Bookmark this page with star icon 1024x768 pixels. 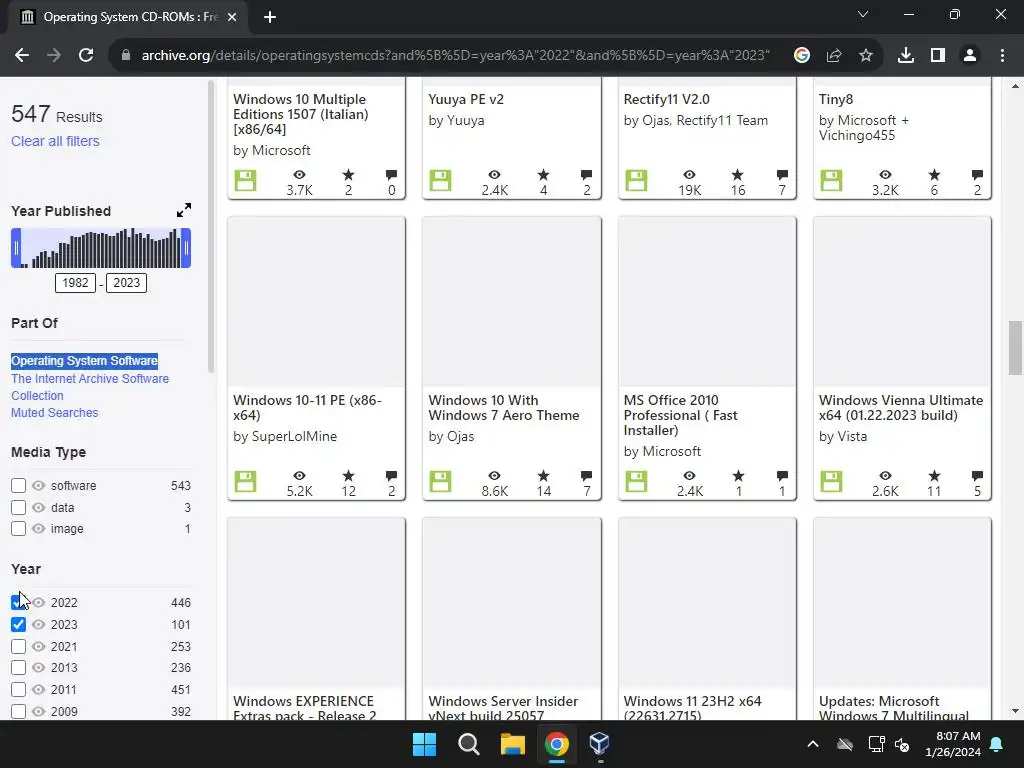[866, 56]
